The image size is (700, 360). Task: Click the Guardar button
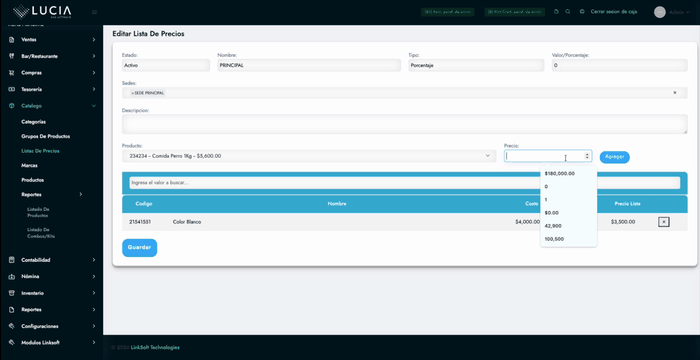pyautogui.click(x=139, y=248)
